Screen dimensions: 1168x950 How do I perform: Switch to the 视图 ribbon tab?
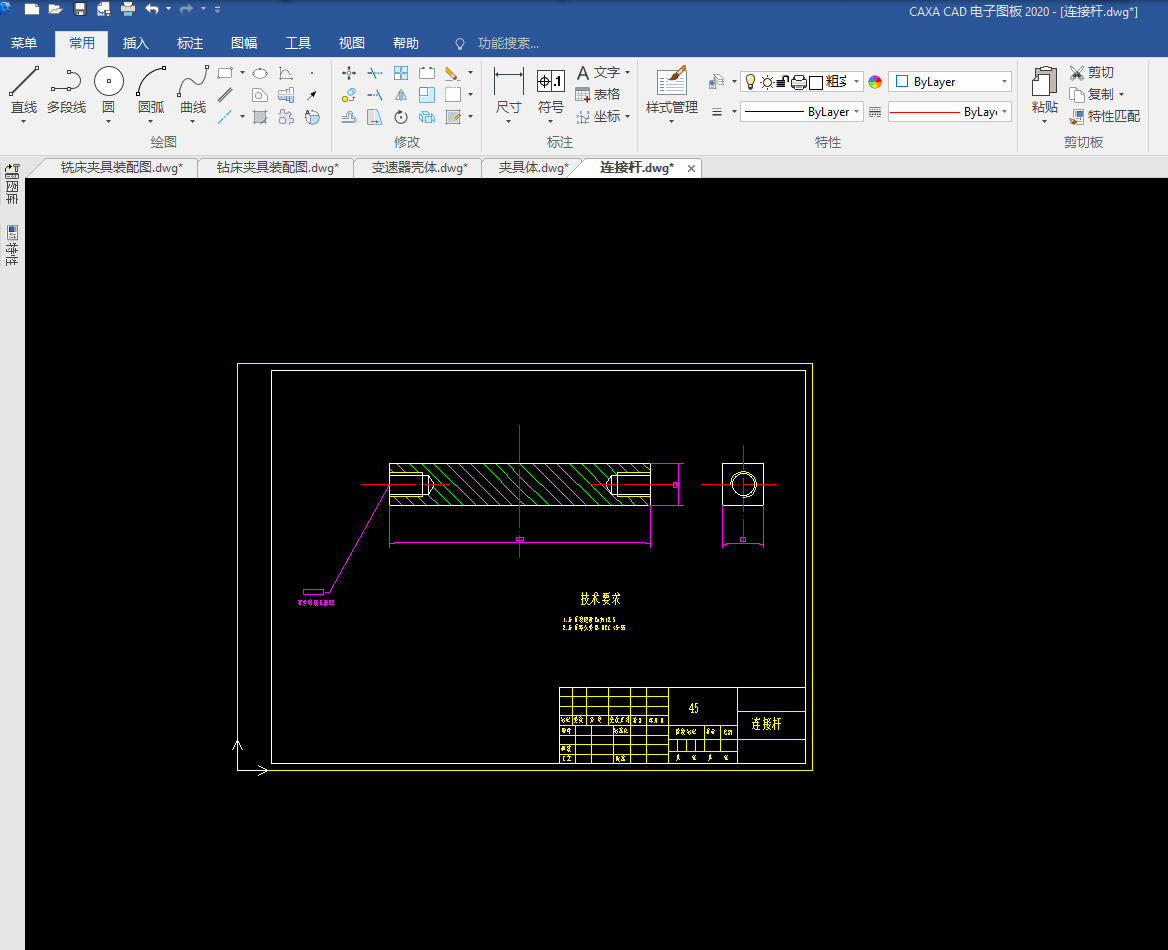352,43
